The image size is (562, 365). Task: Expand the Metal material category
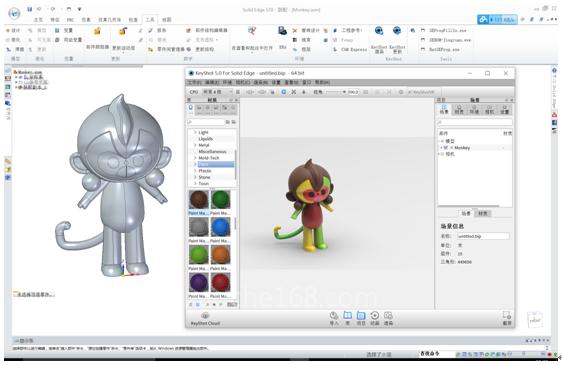coord(204,145)
